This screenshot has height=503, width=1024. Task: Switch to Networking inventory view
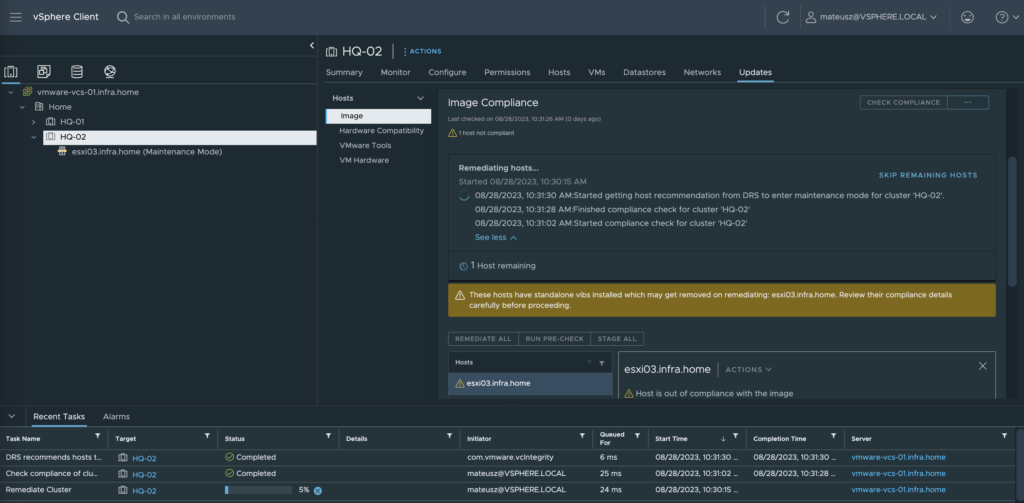[x=110, y=71]
